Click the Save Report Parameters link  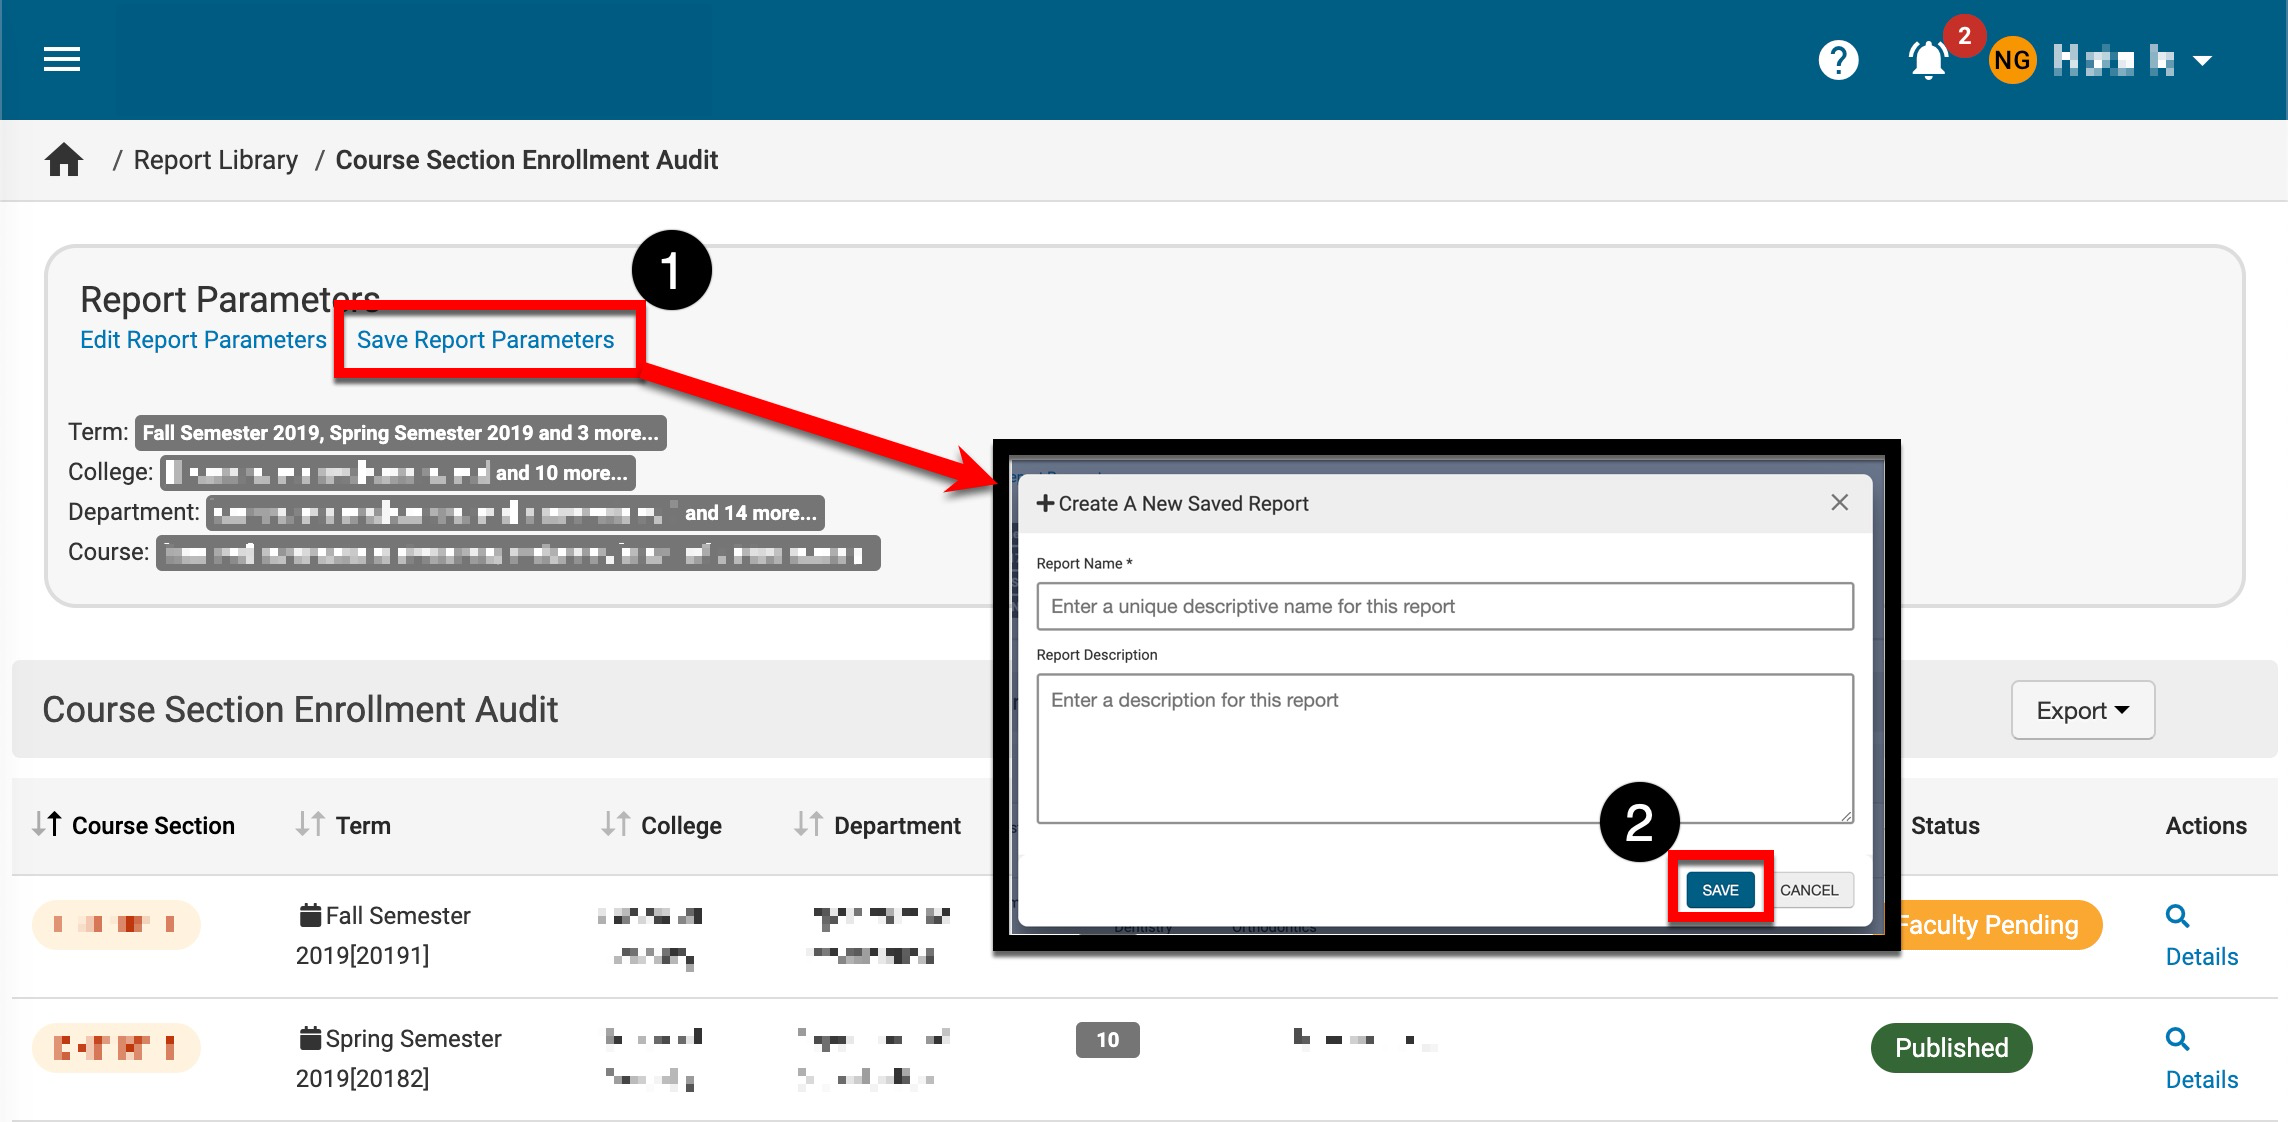point(485,340)
